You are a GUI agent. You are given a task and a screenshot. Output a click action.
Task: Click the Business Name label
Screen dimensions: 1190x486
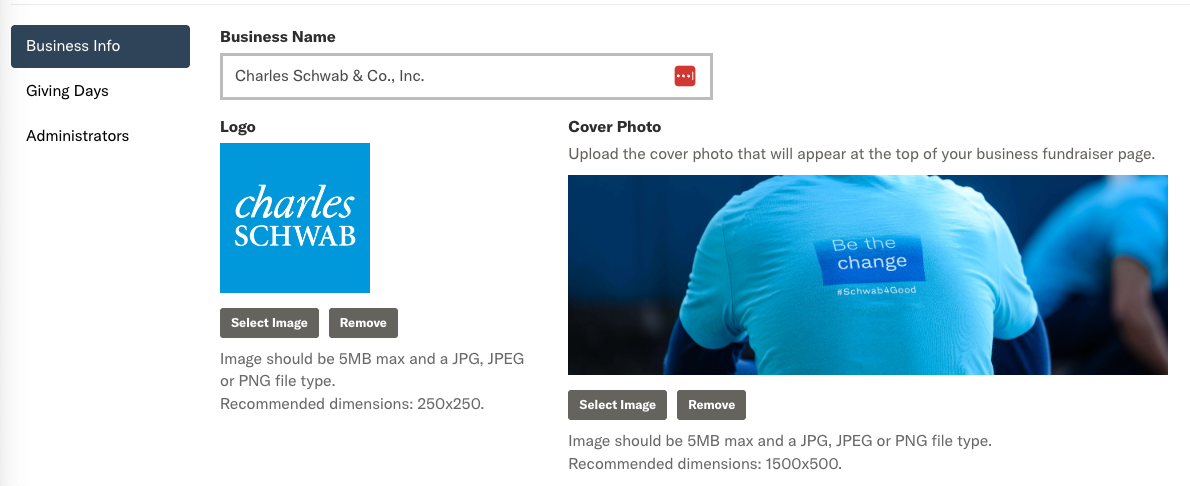tap(278, 37)
